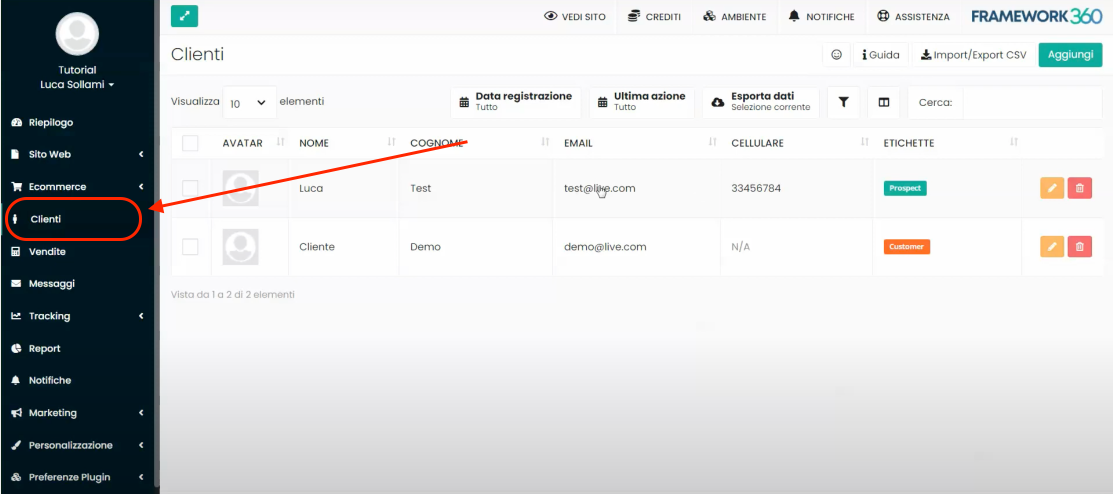Viewport: 1113px width, 494px height.
Task: Open Messaggi in the sidebar
Action: pos(51,284)
